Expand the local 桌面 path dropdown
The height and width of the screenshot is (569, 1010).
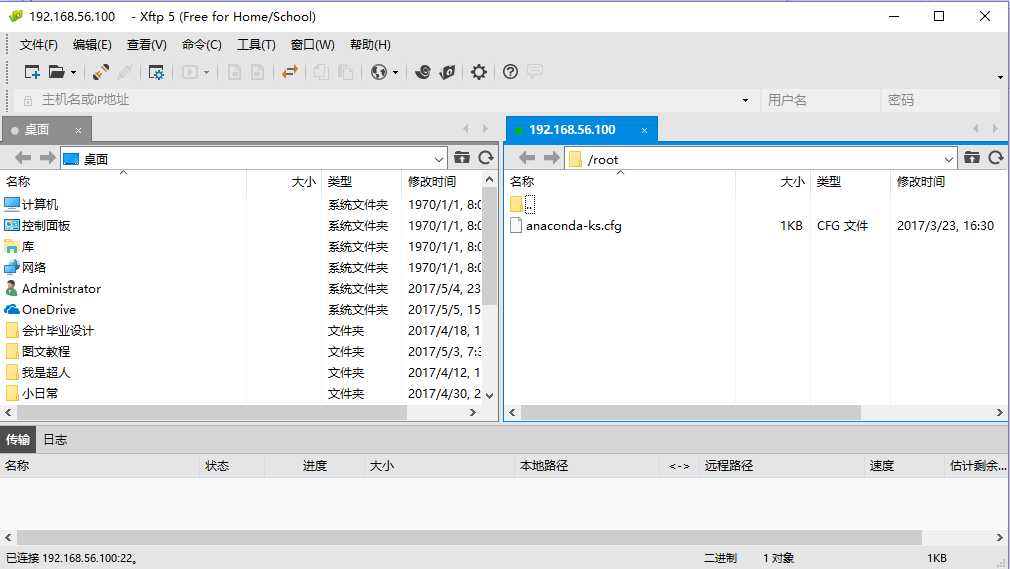point(439,159)
